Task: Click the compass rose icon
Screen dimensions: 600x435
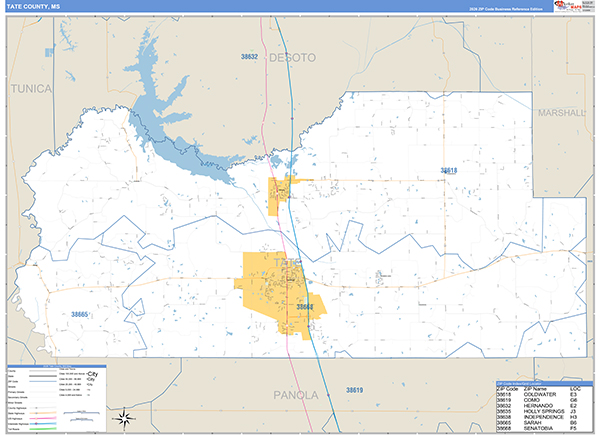Action: click(x=124, y=416)
